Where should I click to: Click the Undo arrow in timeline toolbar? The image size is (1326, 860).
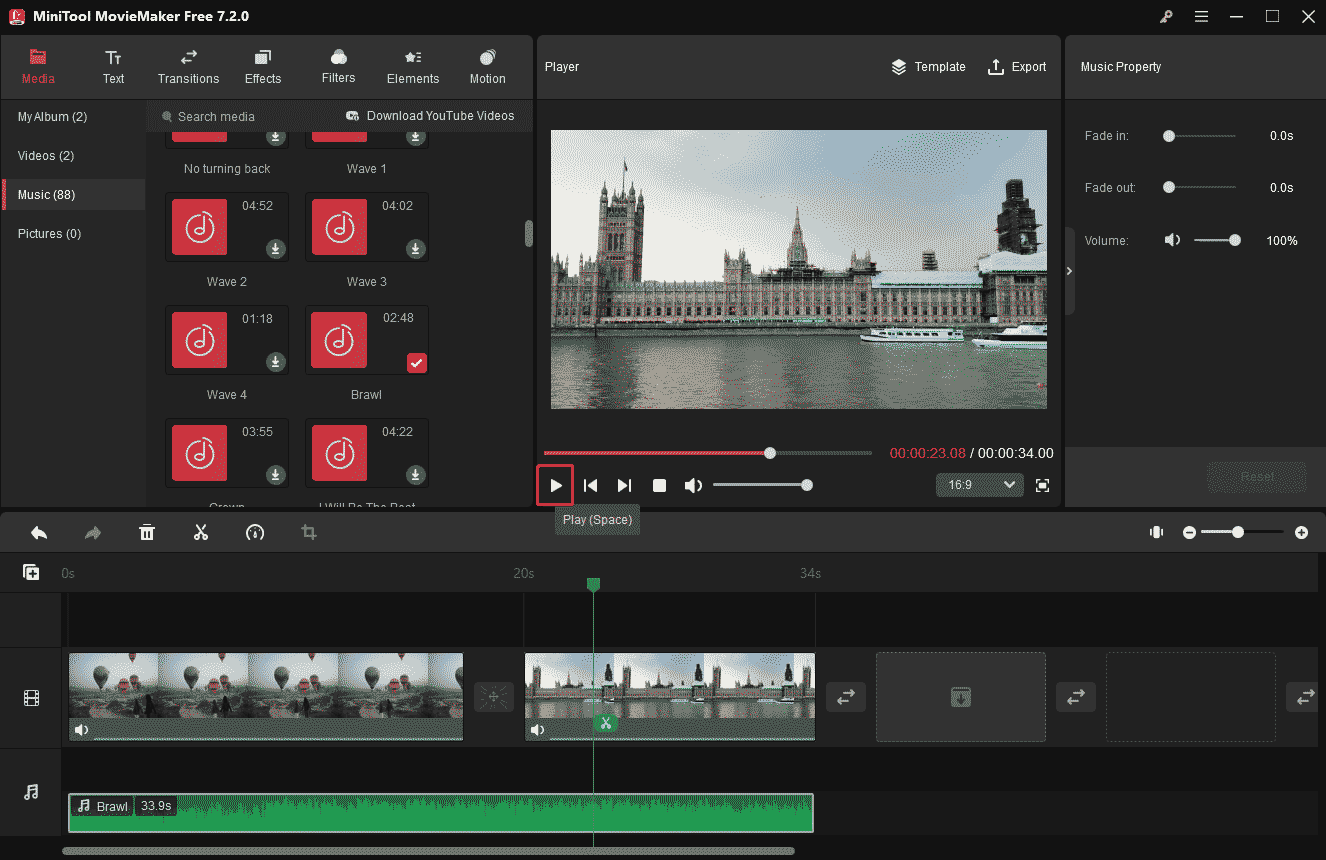[x=39, y=533]
